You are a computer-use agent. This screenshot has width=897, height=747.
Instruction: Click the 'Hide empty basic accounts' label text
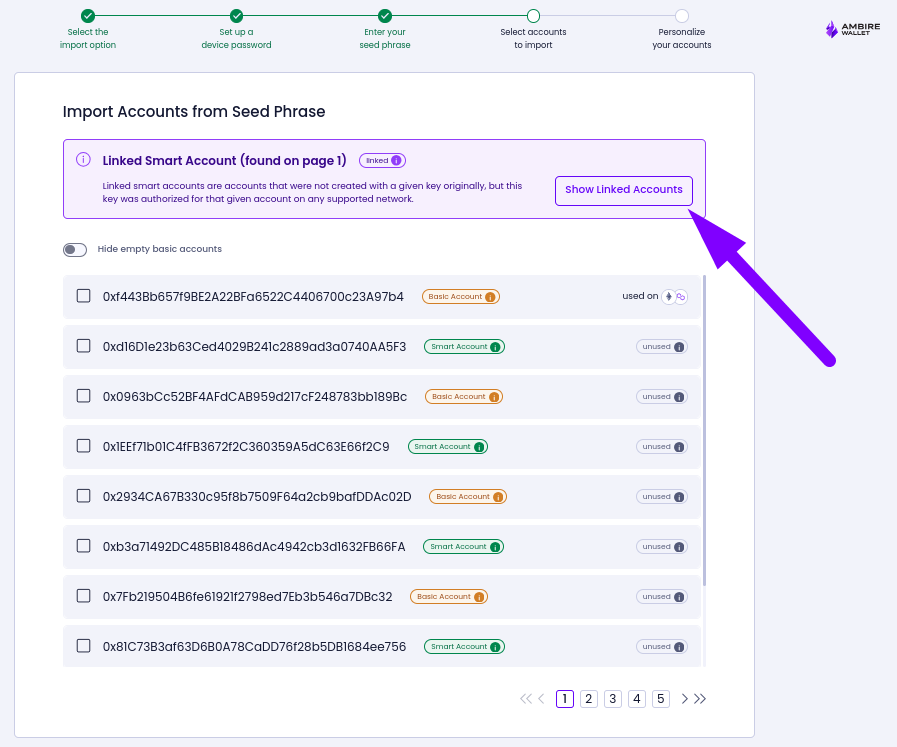click(160, 249)
